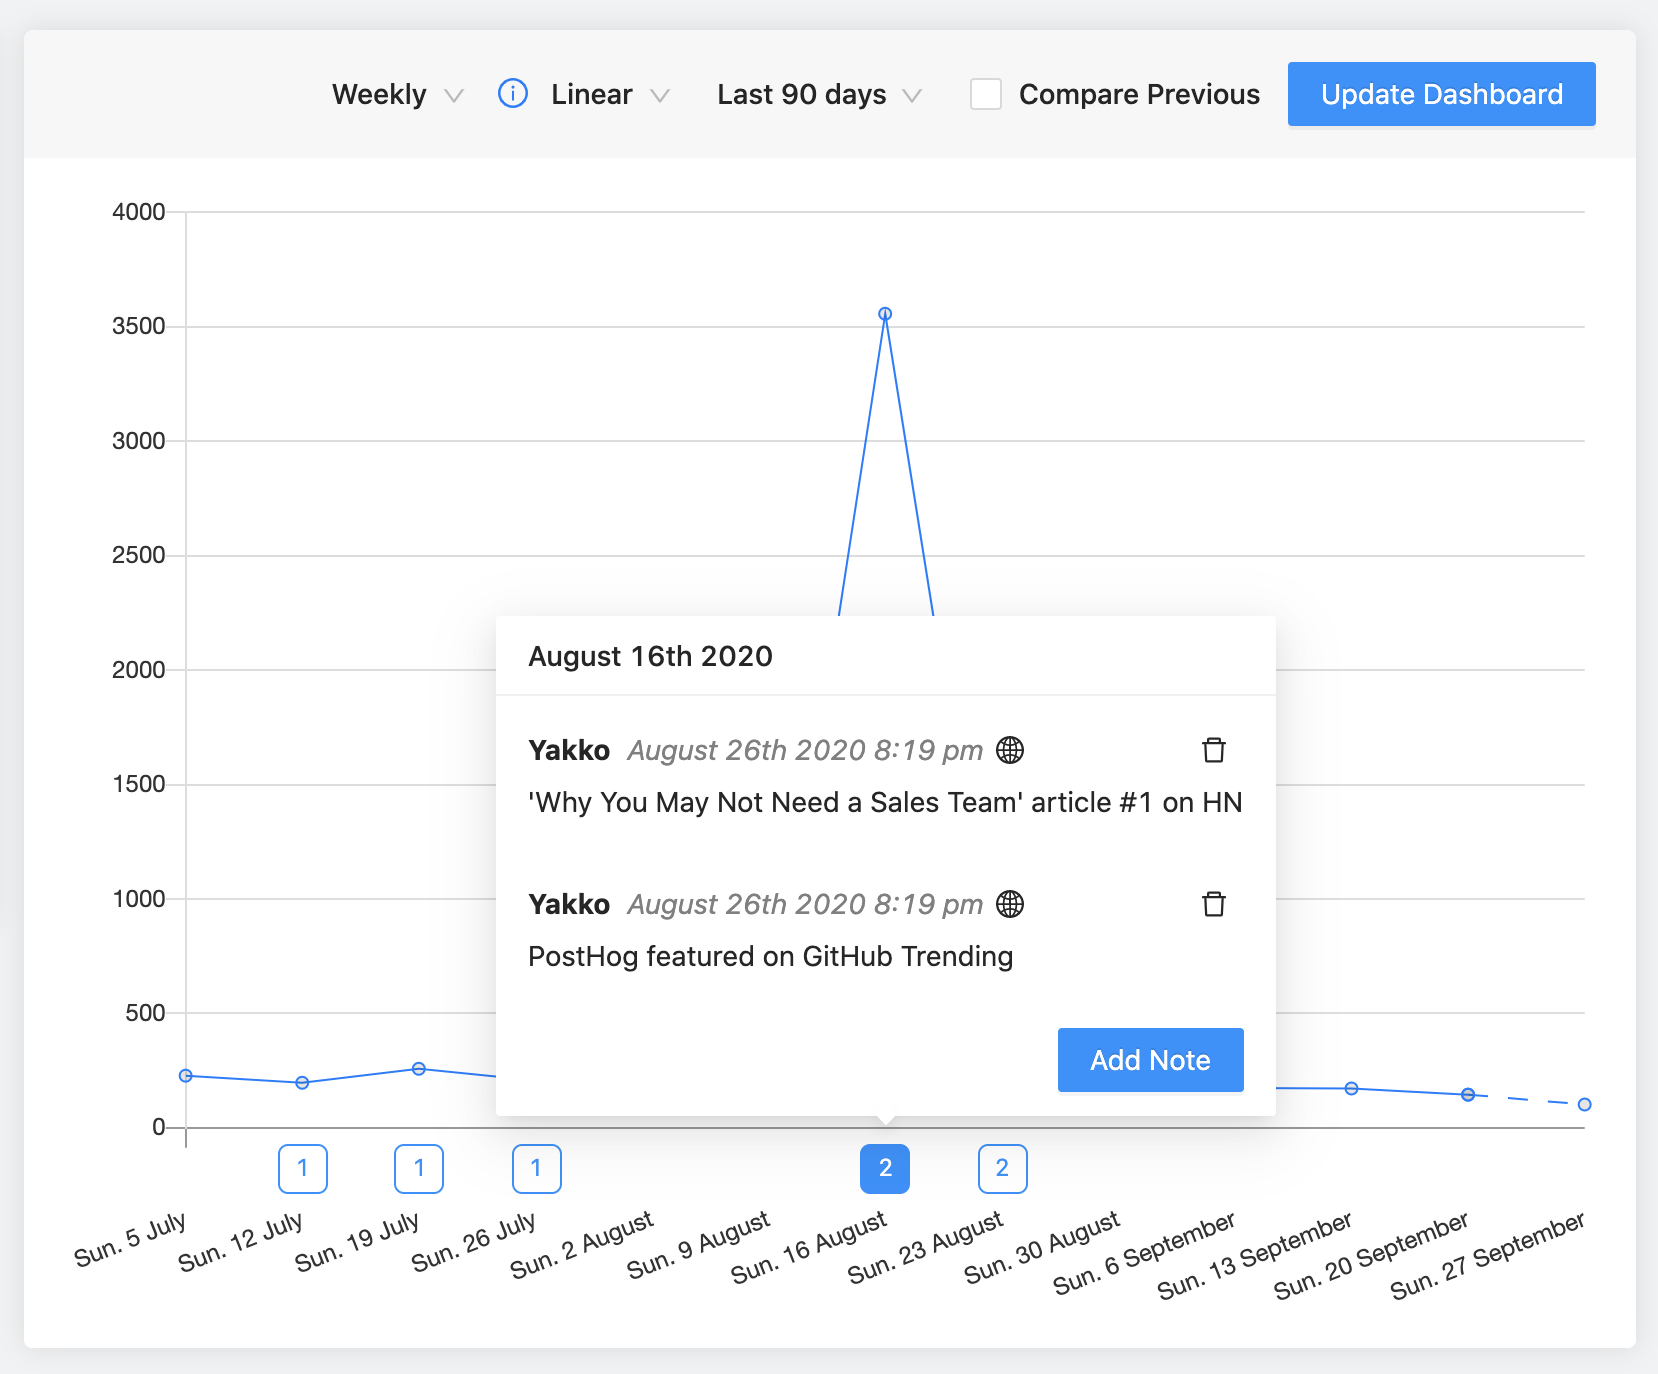Open the annotation marker for 12 July
This screenshot has width=1658, height=1374.
pos(303,1168)
